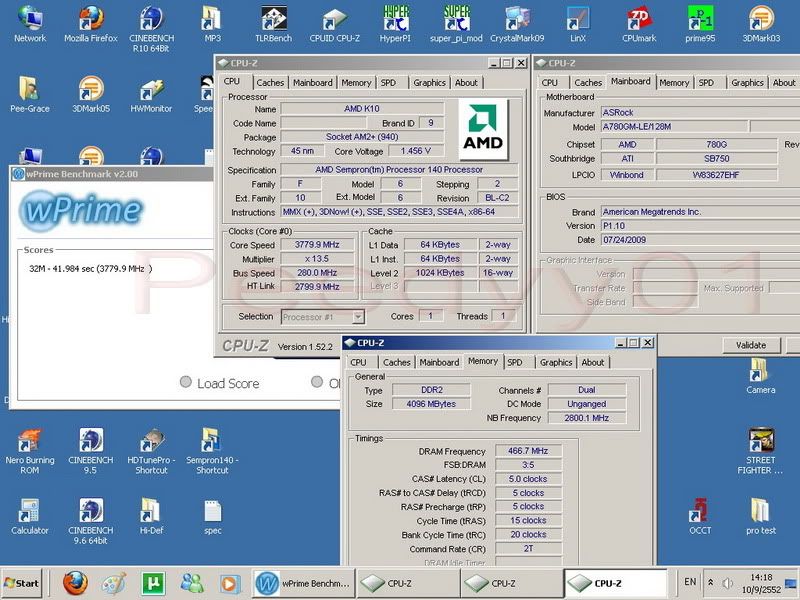The image size is (800, 600).
Task: Launch Firefox from quick launch bar
Action: [76, 583]
